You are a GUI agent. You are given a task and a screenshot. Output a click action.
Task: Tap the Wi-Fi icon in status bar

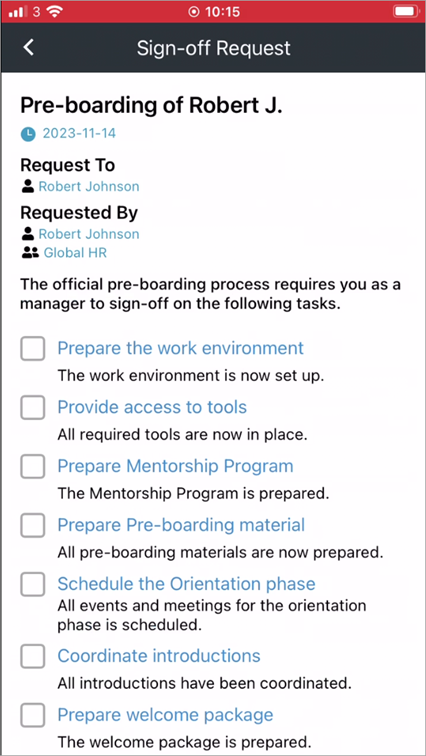[56, 12]
